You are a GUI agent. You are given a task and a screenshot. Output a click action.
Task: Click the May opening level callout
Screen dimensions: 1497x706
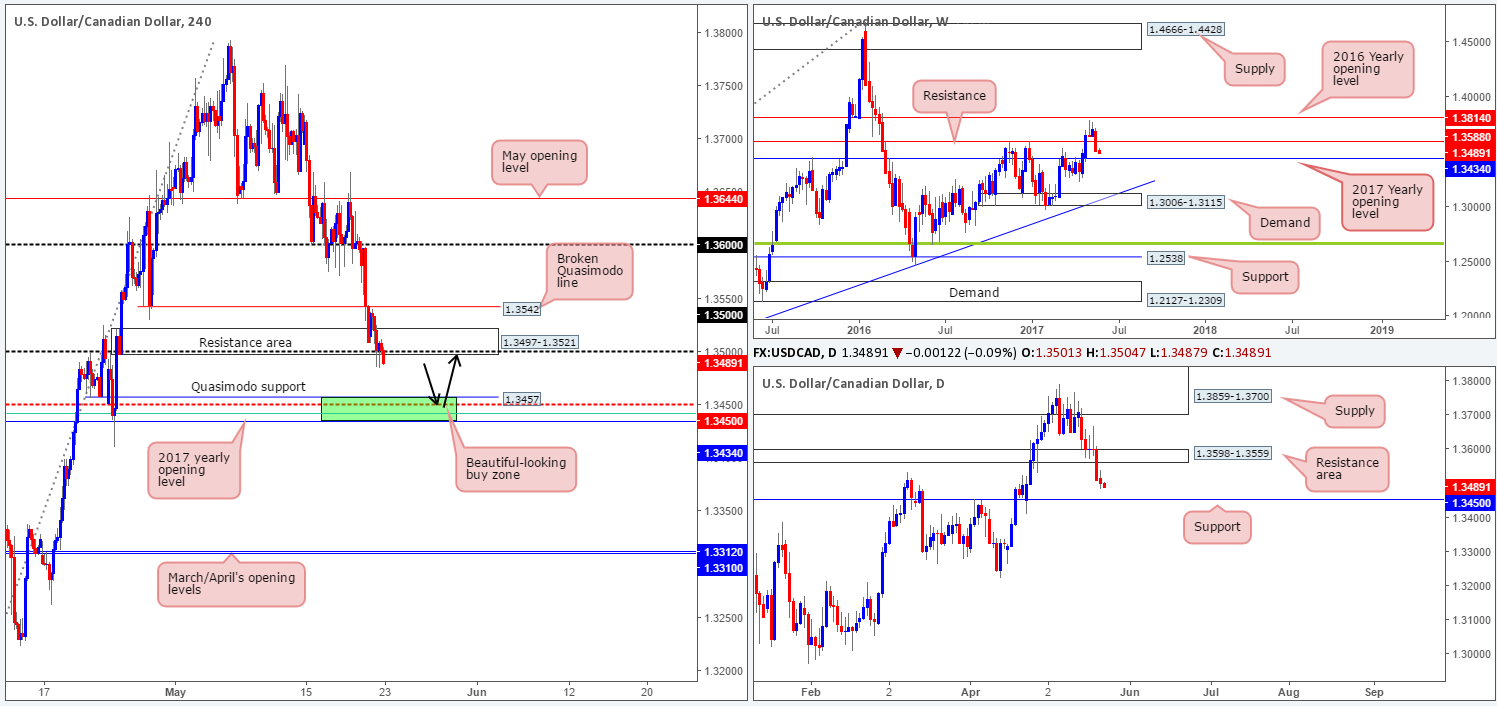(539, 162)
